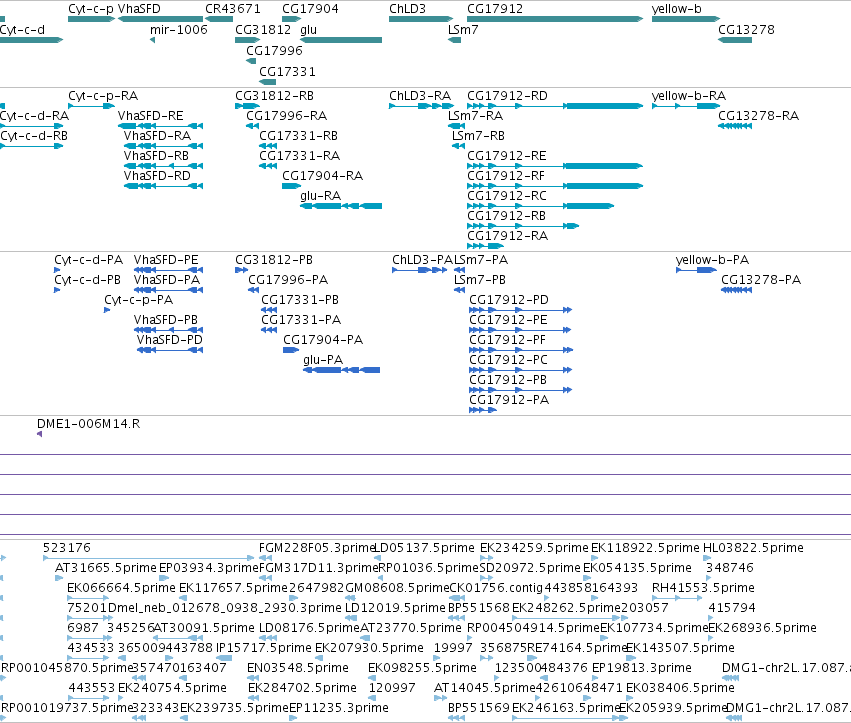Select the Cyt-c-p-RA transcript label
851x723 pixels.
point(103,96)
